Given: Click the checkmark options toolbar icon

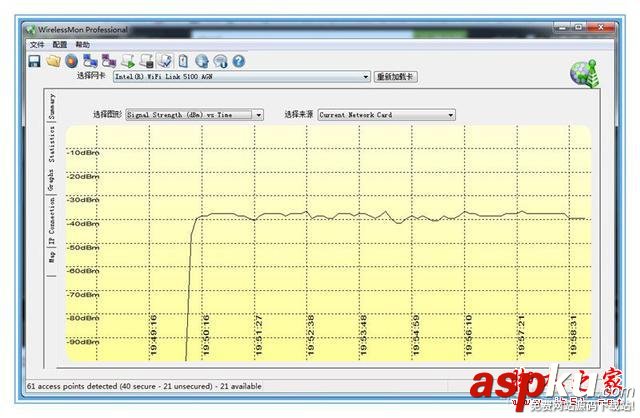Looking at the screenshot, I should 165,61.
